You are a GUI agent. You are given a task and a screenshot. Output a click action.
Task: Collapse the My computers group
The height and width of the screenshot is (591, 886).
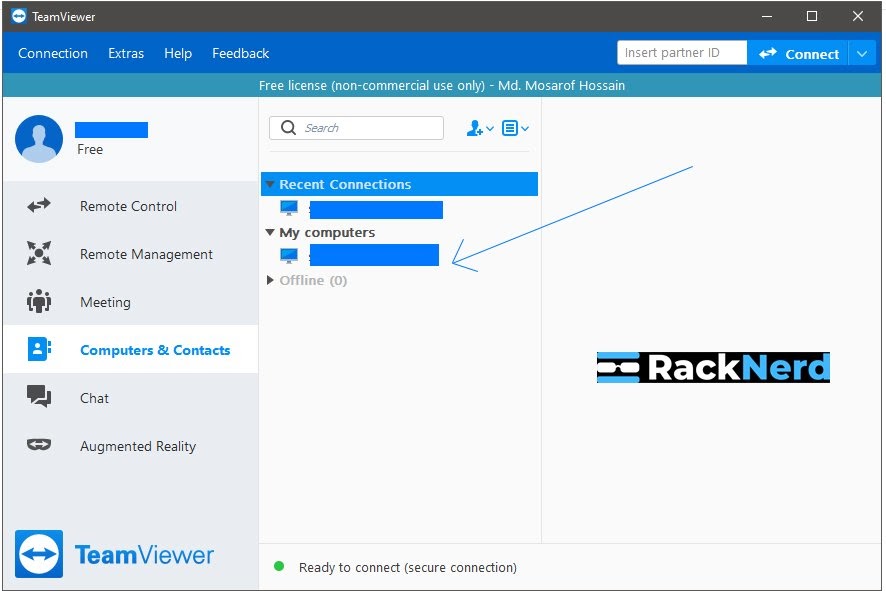[x=270, y=232]
